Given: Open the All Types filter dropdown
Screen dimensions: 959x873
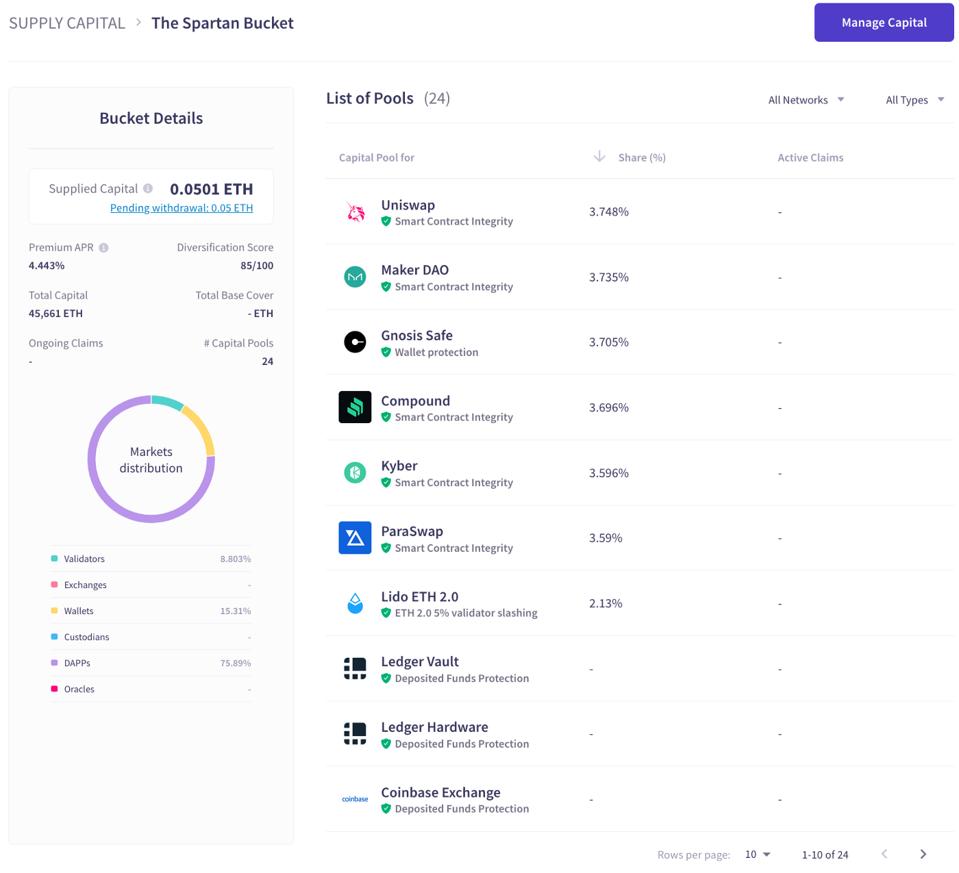Looking at the screenshot, I should tap(915, 100).
